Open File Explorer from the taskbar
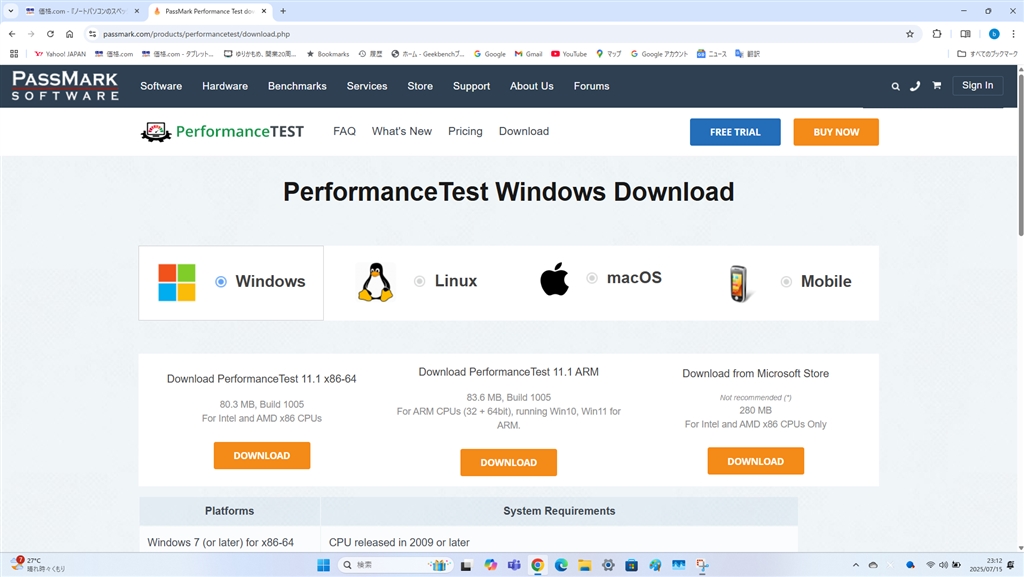This screenshot has height=577, width=1024. tap(584, 565)
